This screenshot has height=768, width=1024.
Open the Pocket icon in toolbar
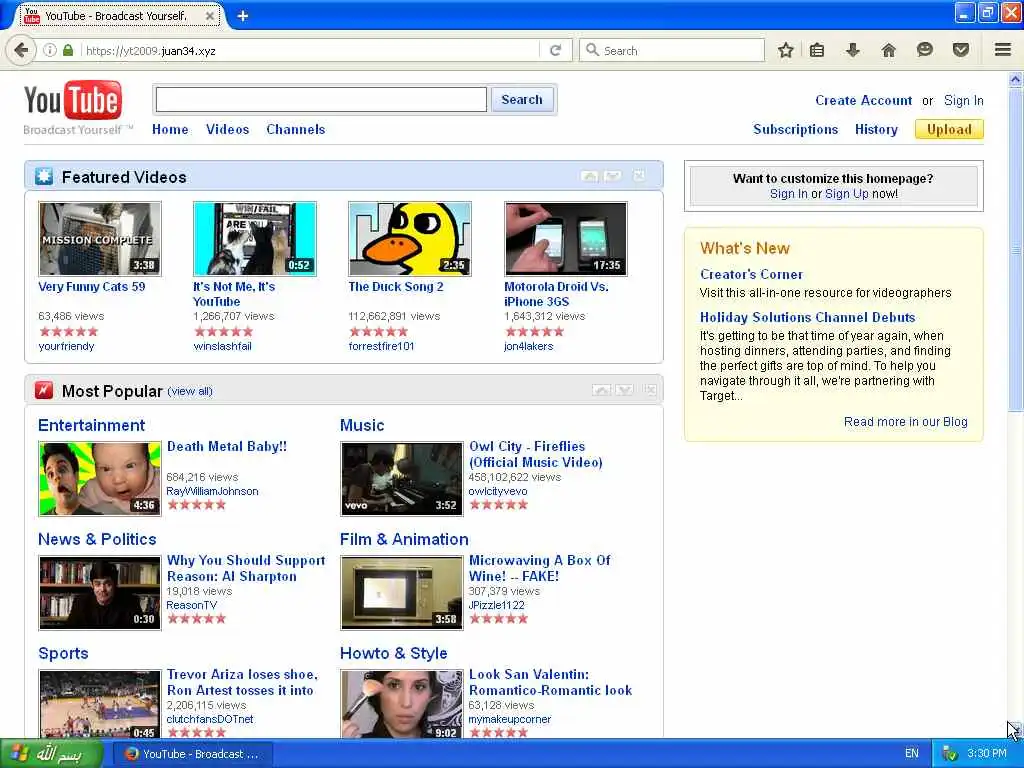[961, 50]
